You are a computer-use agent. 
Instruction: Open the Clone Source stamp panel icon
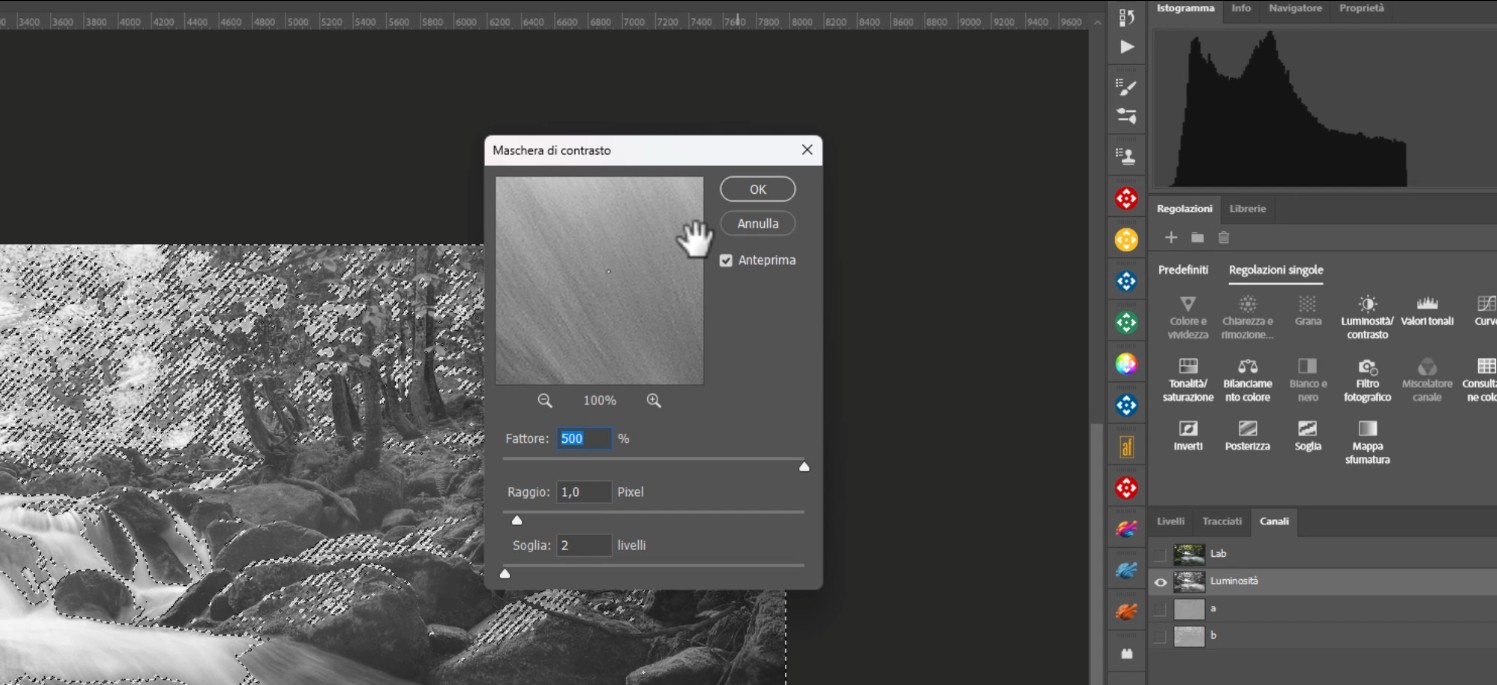(1127, 156)
